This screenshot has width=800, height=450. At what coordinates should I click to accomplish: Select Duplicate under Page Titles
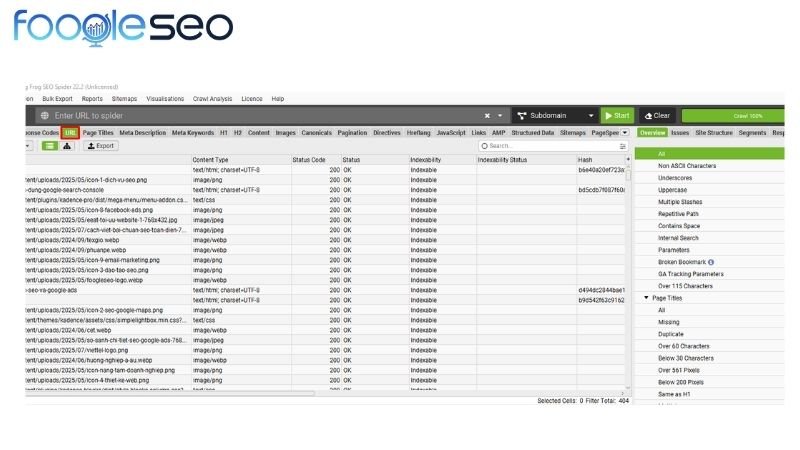click(x=670, y=334)
